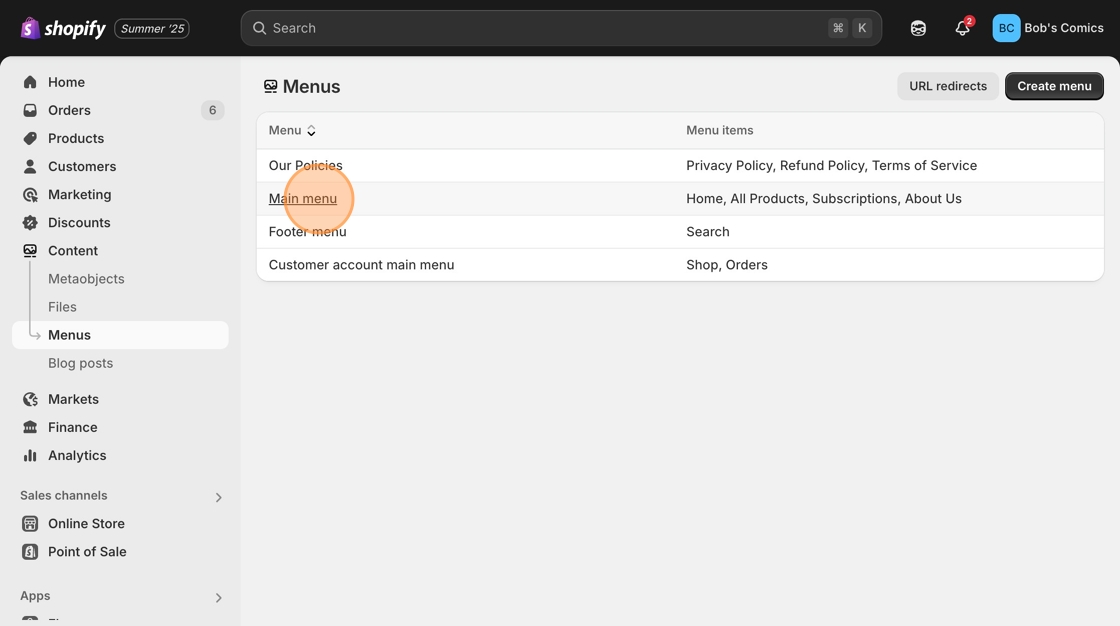Image resolution: width=1120 pixels, height=626 pixels.
Task: Click the Customers person icon
Action: point(30,167)
